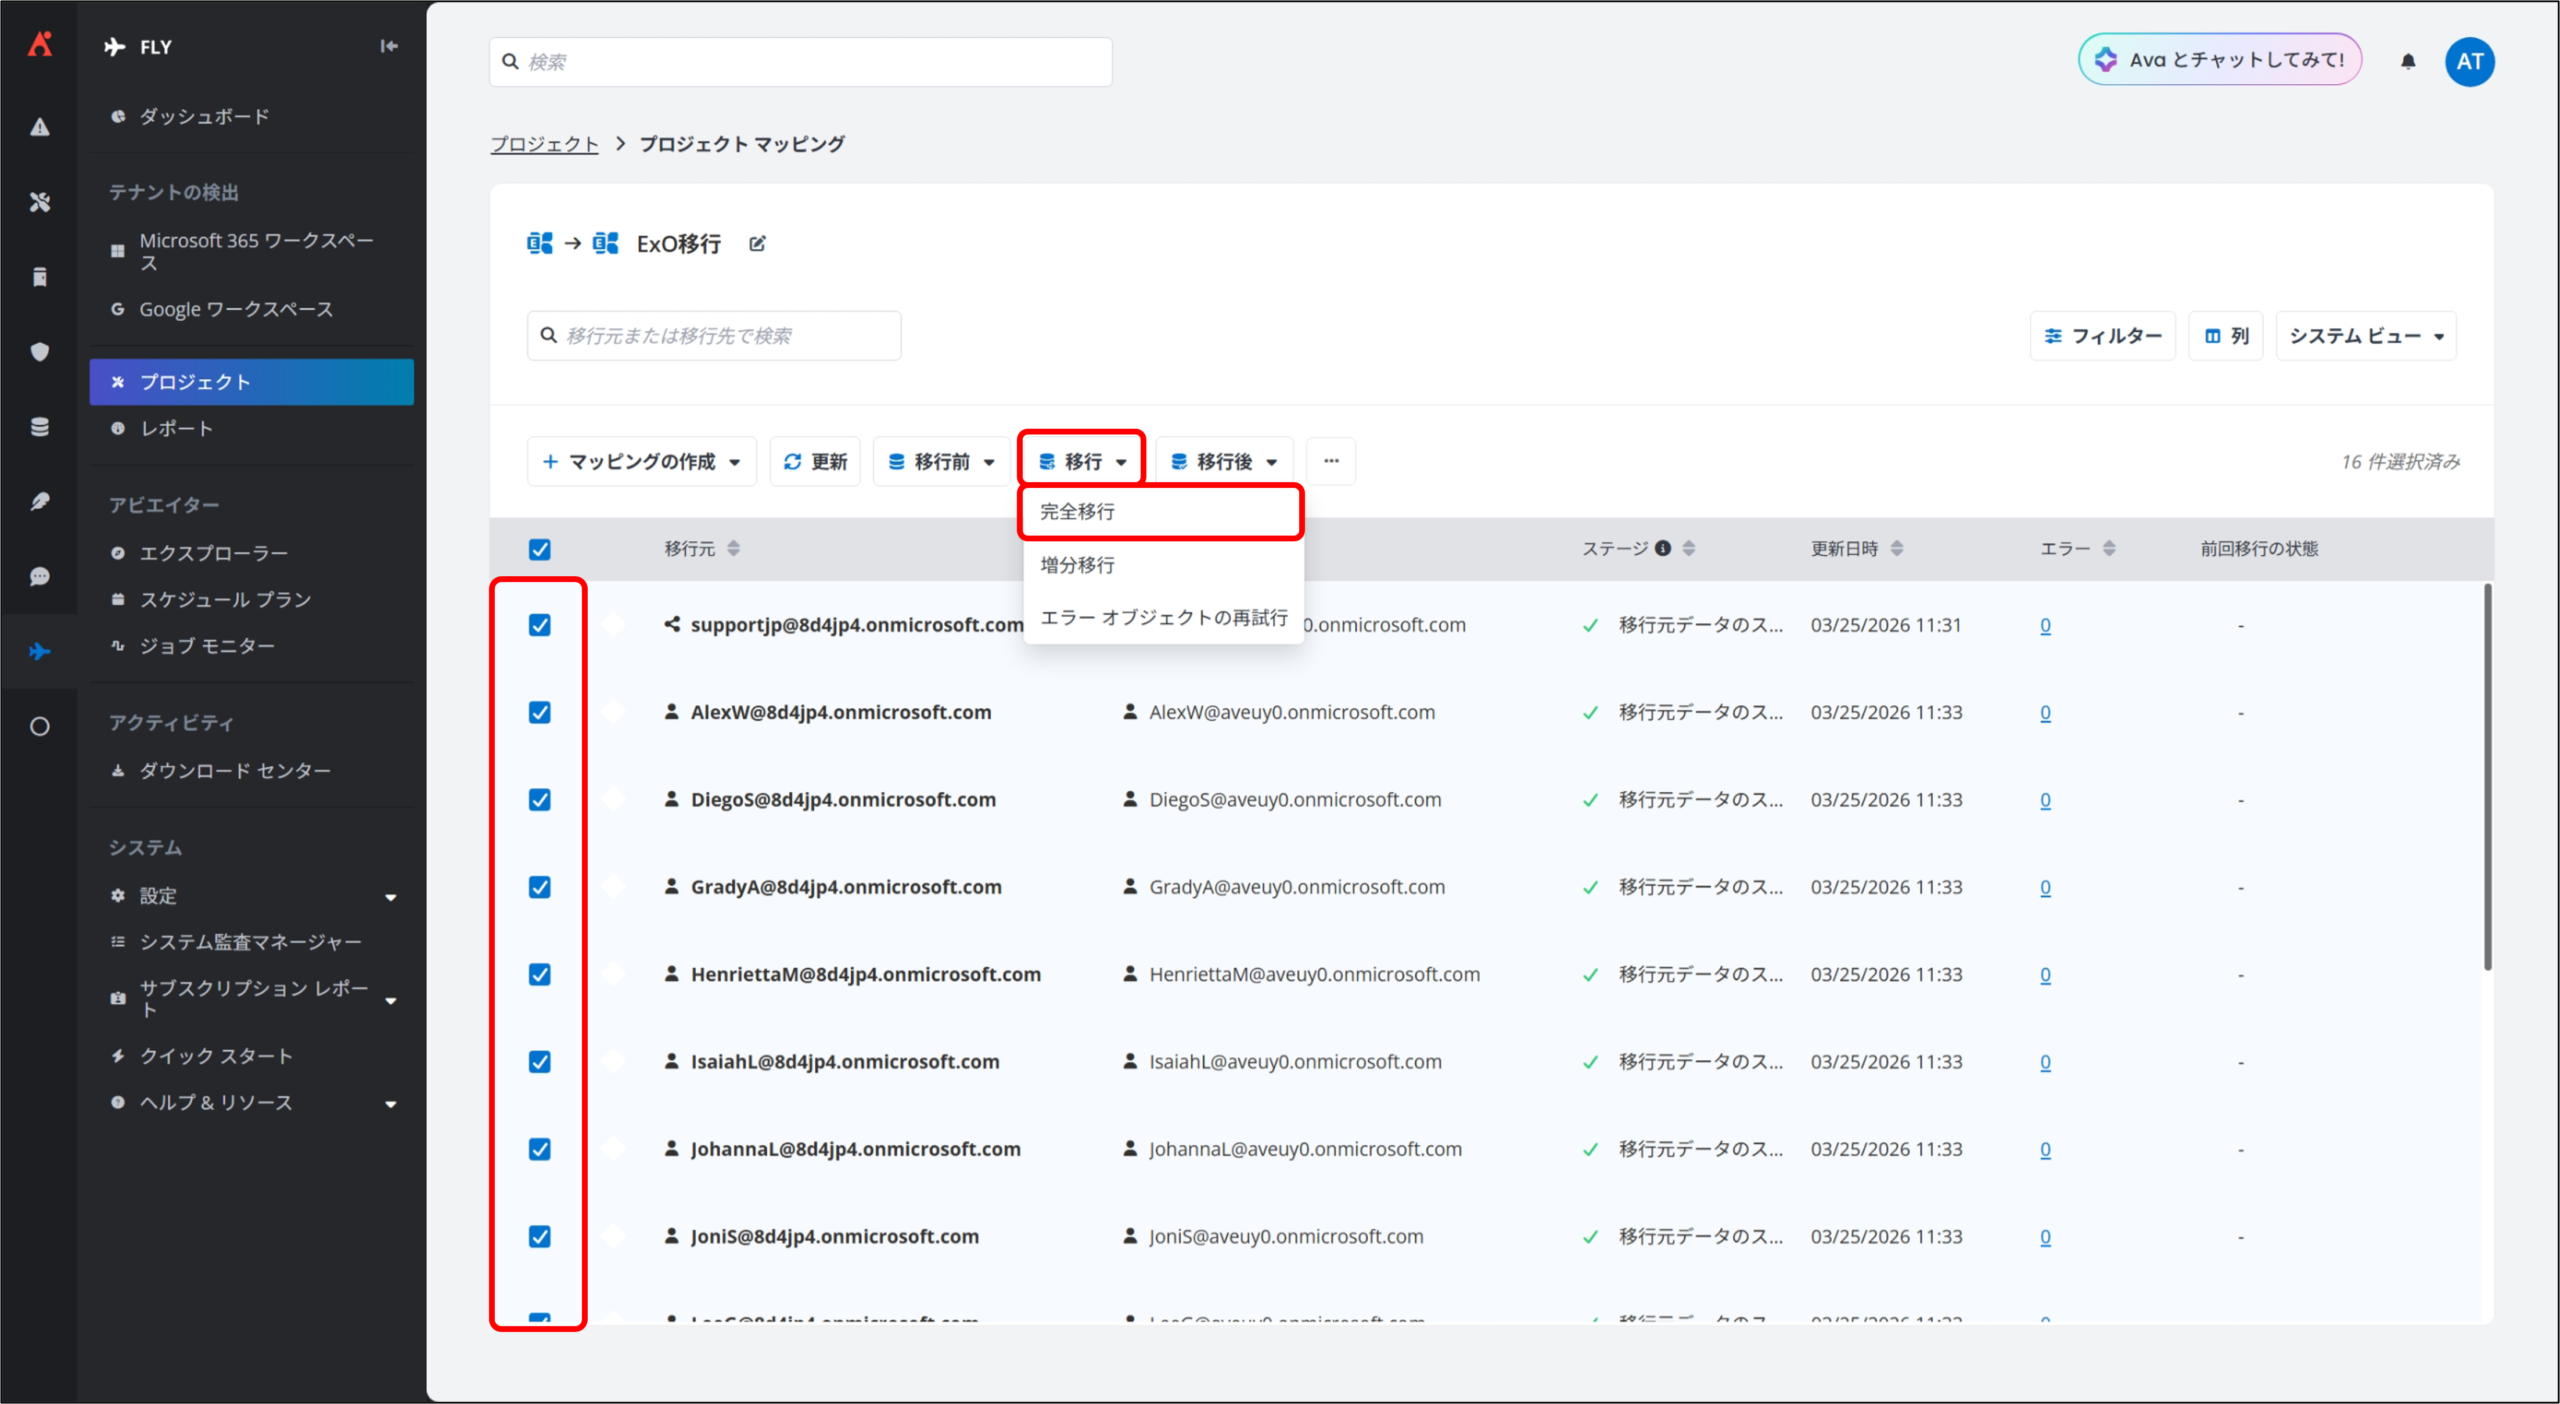
Task: Click the 更新 refresh button
Action: point(815,461)
